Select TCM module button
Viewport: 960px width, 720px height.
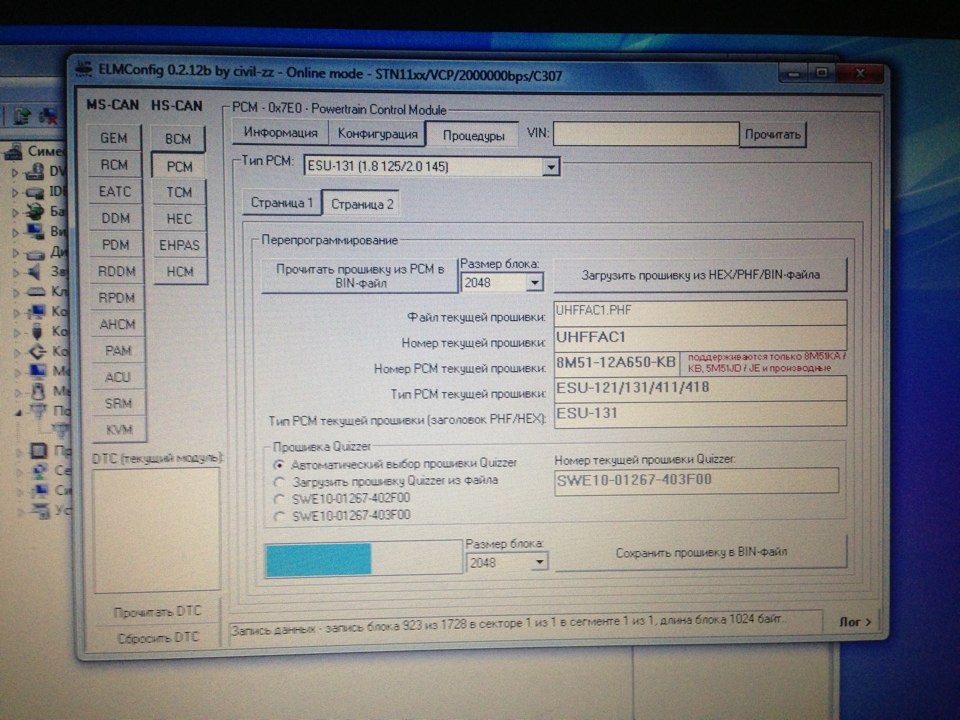(179, 192)
